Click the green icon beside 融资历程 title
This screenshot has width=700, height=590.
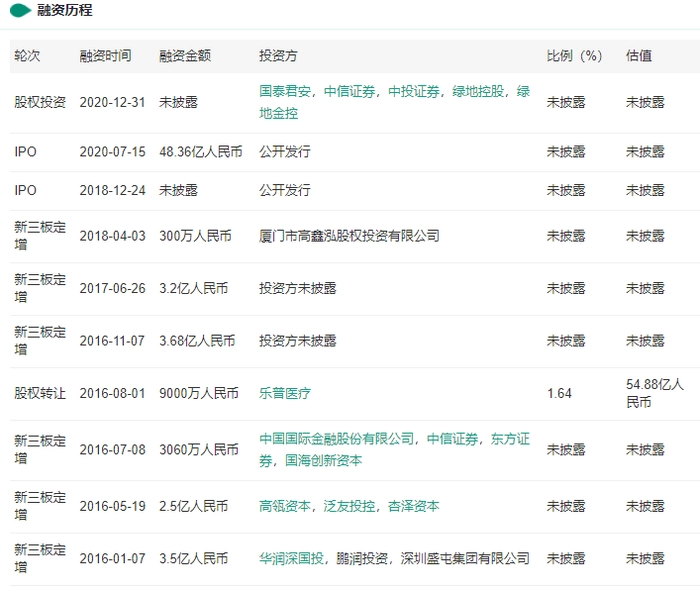click(x=19, y=11)
